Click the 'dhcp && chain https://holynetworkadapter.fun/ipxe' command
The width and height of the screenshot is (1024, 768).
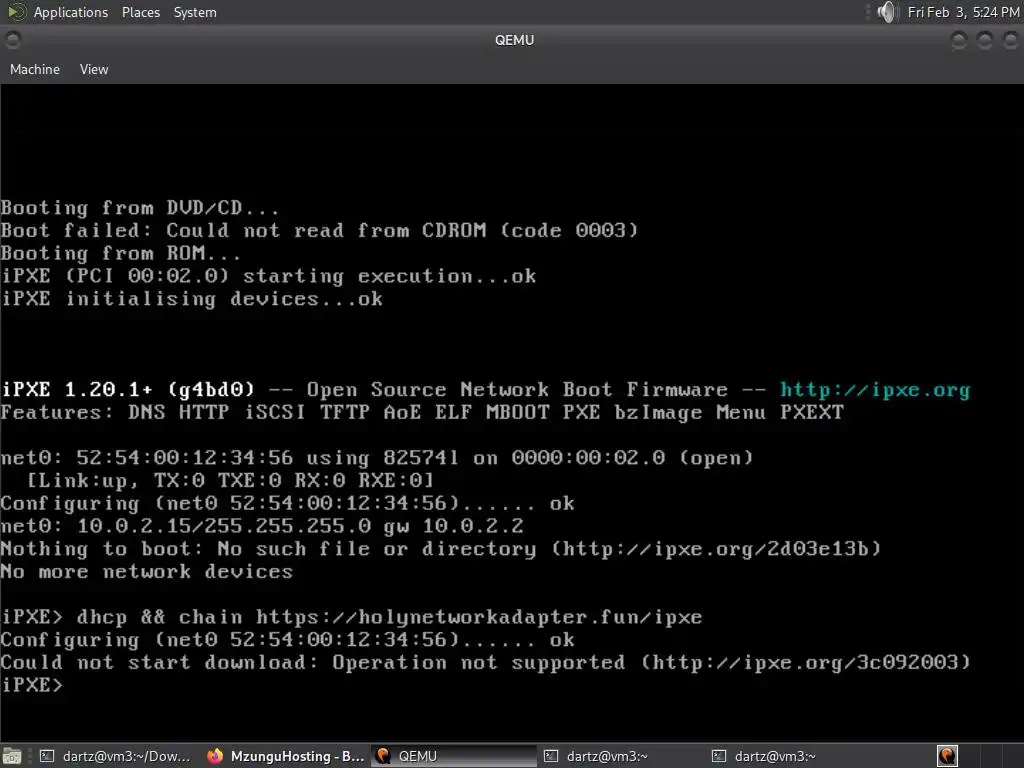[389, 617]
